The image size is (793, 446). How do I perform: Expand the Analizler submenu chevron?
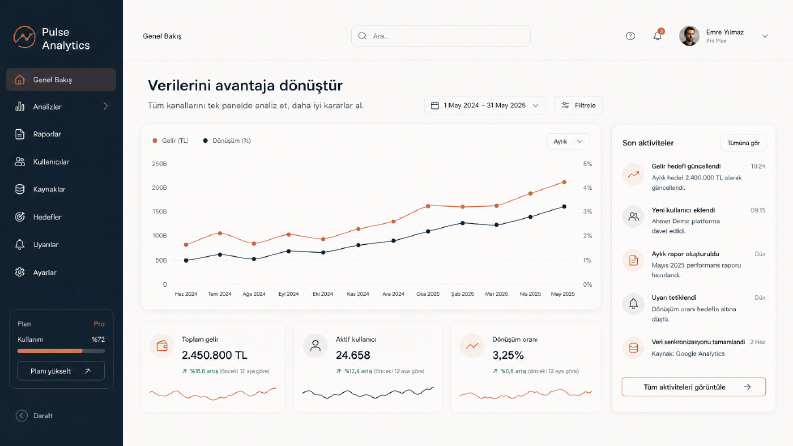105,107
